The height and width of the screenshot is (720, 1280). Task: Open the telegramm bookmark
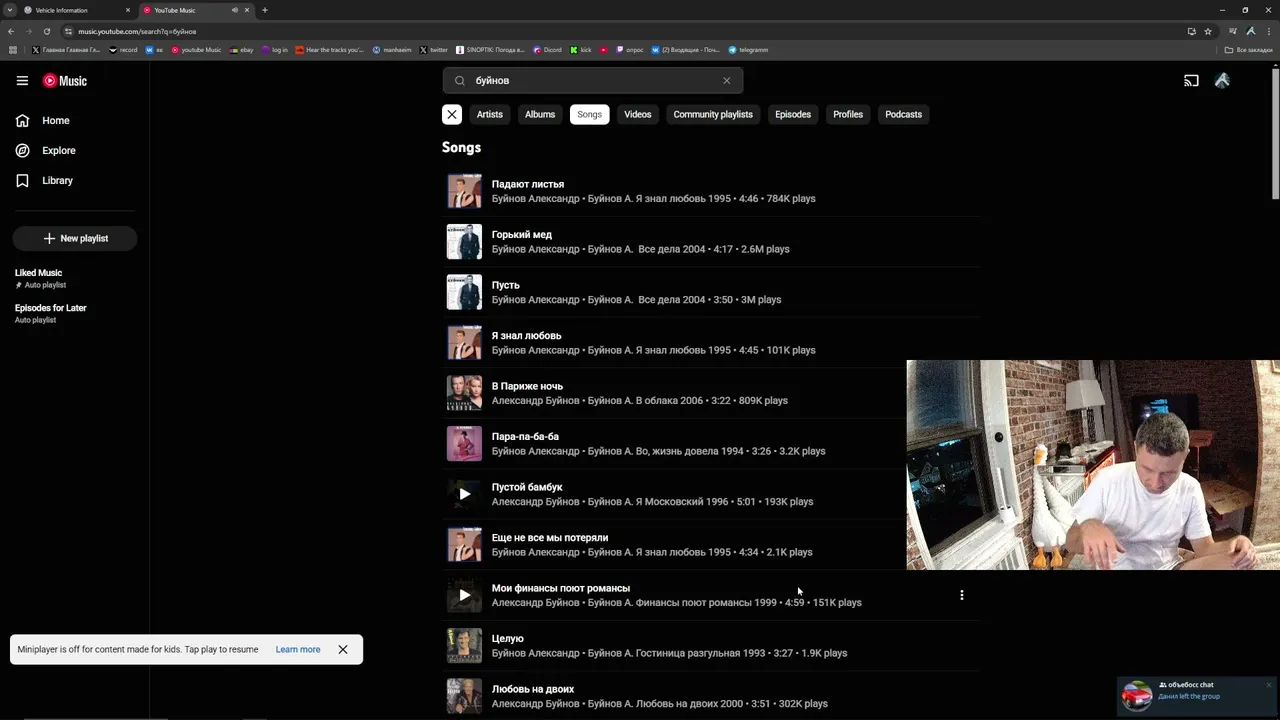749,50
